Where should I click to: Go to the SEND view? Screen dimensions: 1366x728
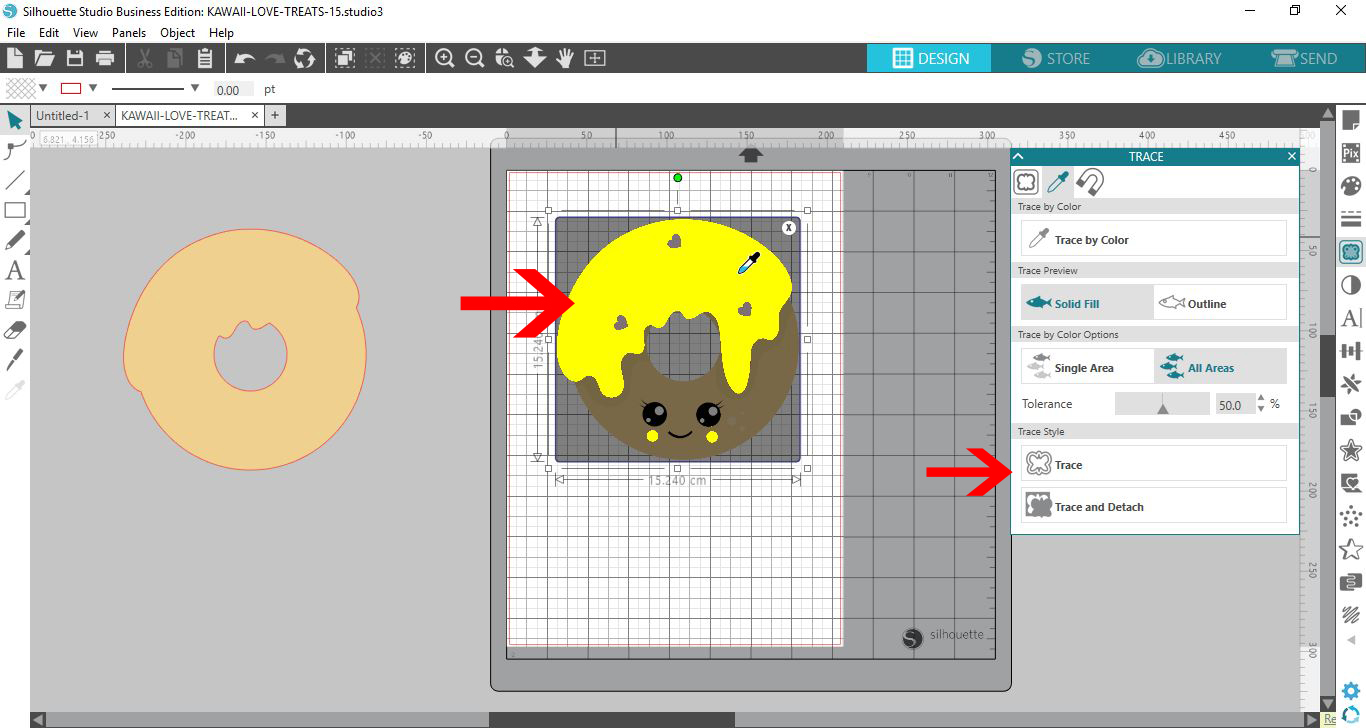coord(1303,58)
